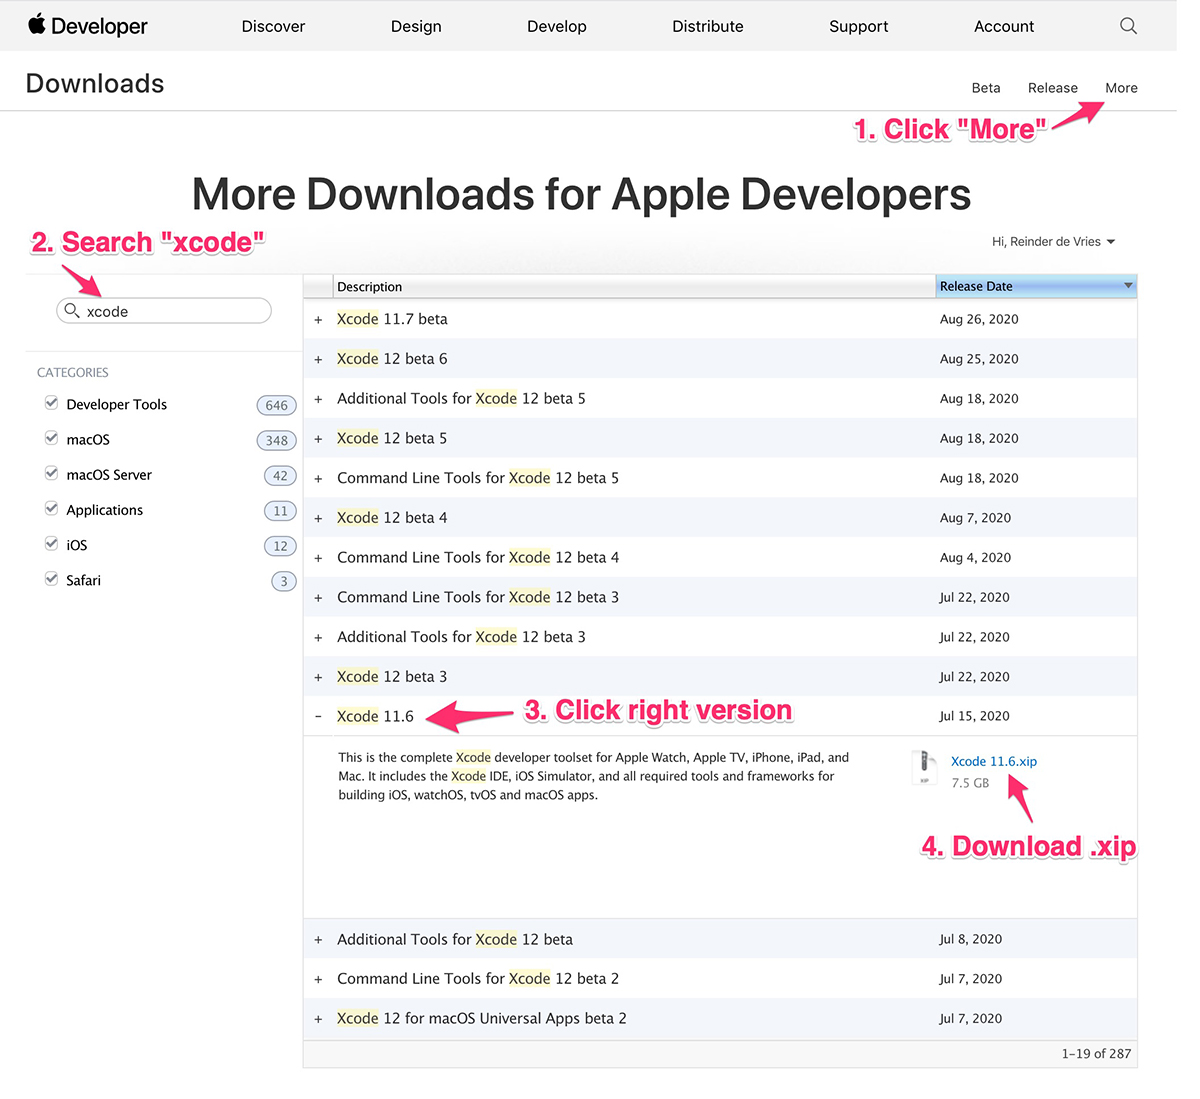This screenshot has width=1200, height=1099.
Task: Click the Aug 26, 2020 release date
Action: [979, 319]
